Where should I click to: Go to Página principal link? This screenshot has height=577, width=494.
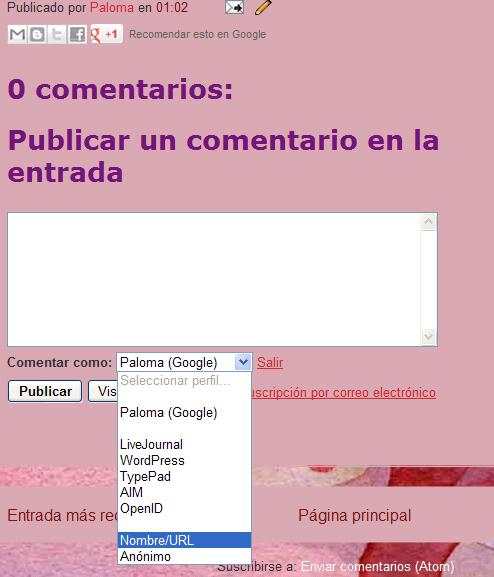coord(354,515)
